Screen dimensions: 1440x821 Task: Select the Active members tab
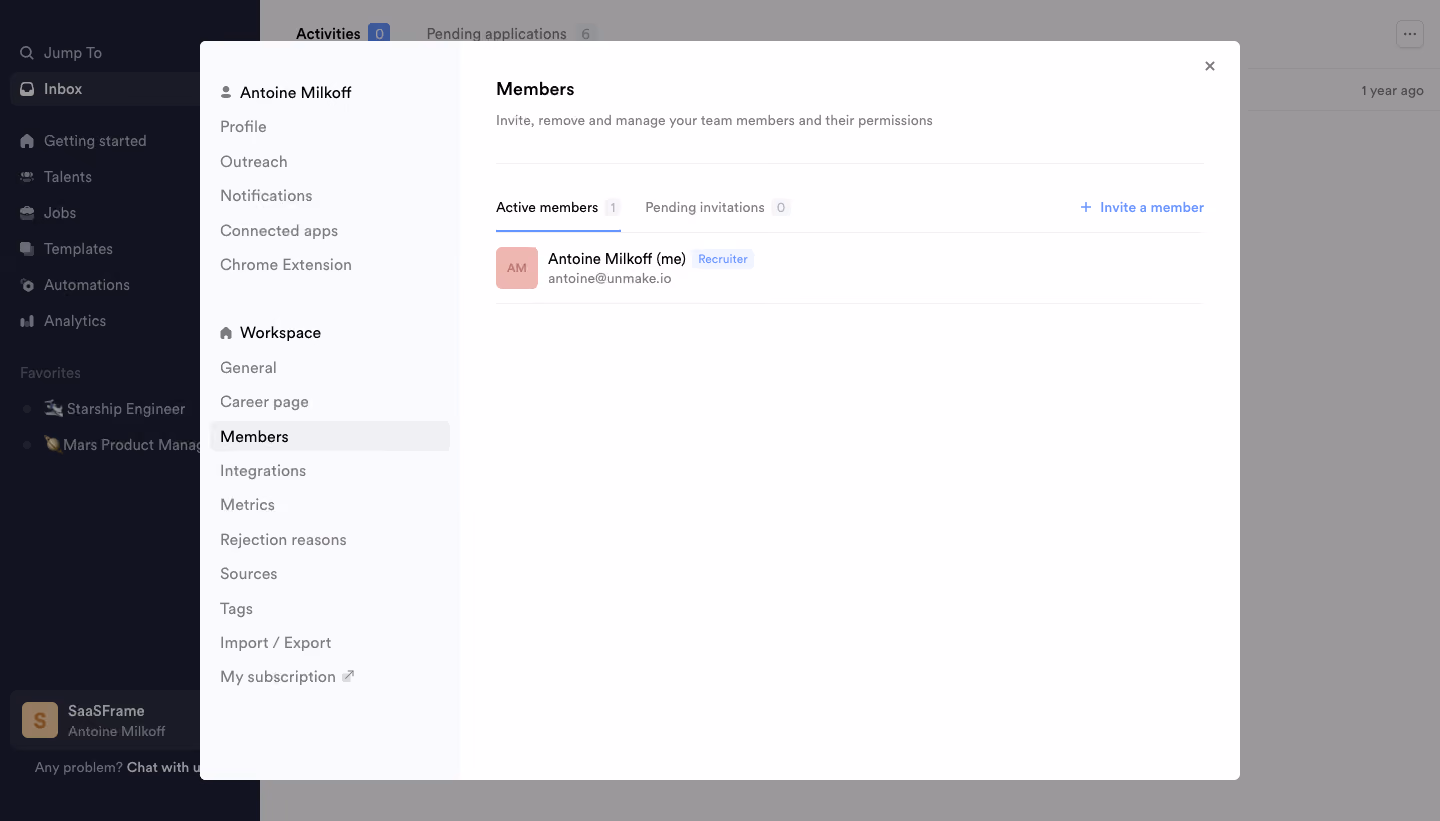558,208
